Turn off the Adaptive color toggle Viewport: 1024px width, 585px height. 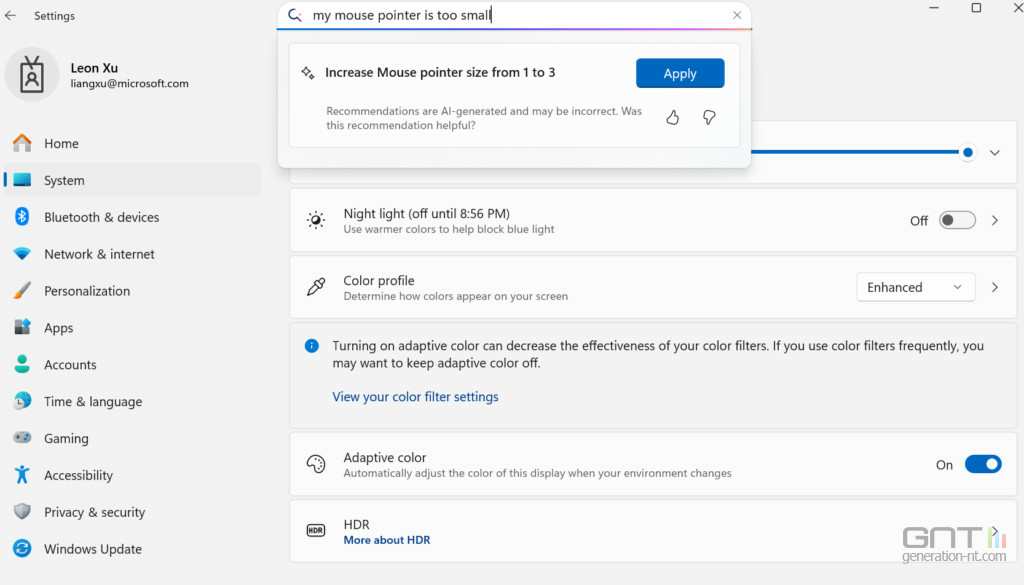click(x=984, y=464)
